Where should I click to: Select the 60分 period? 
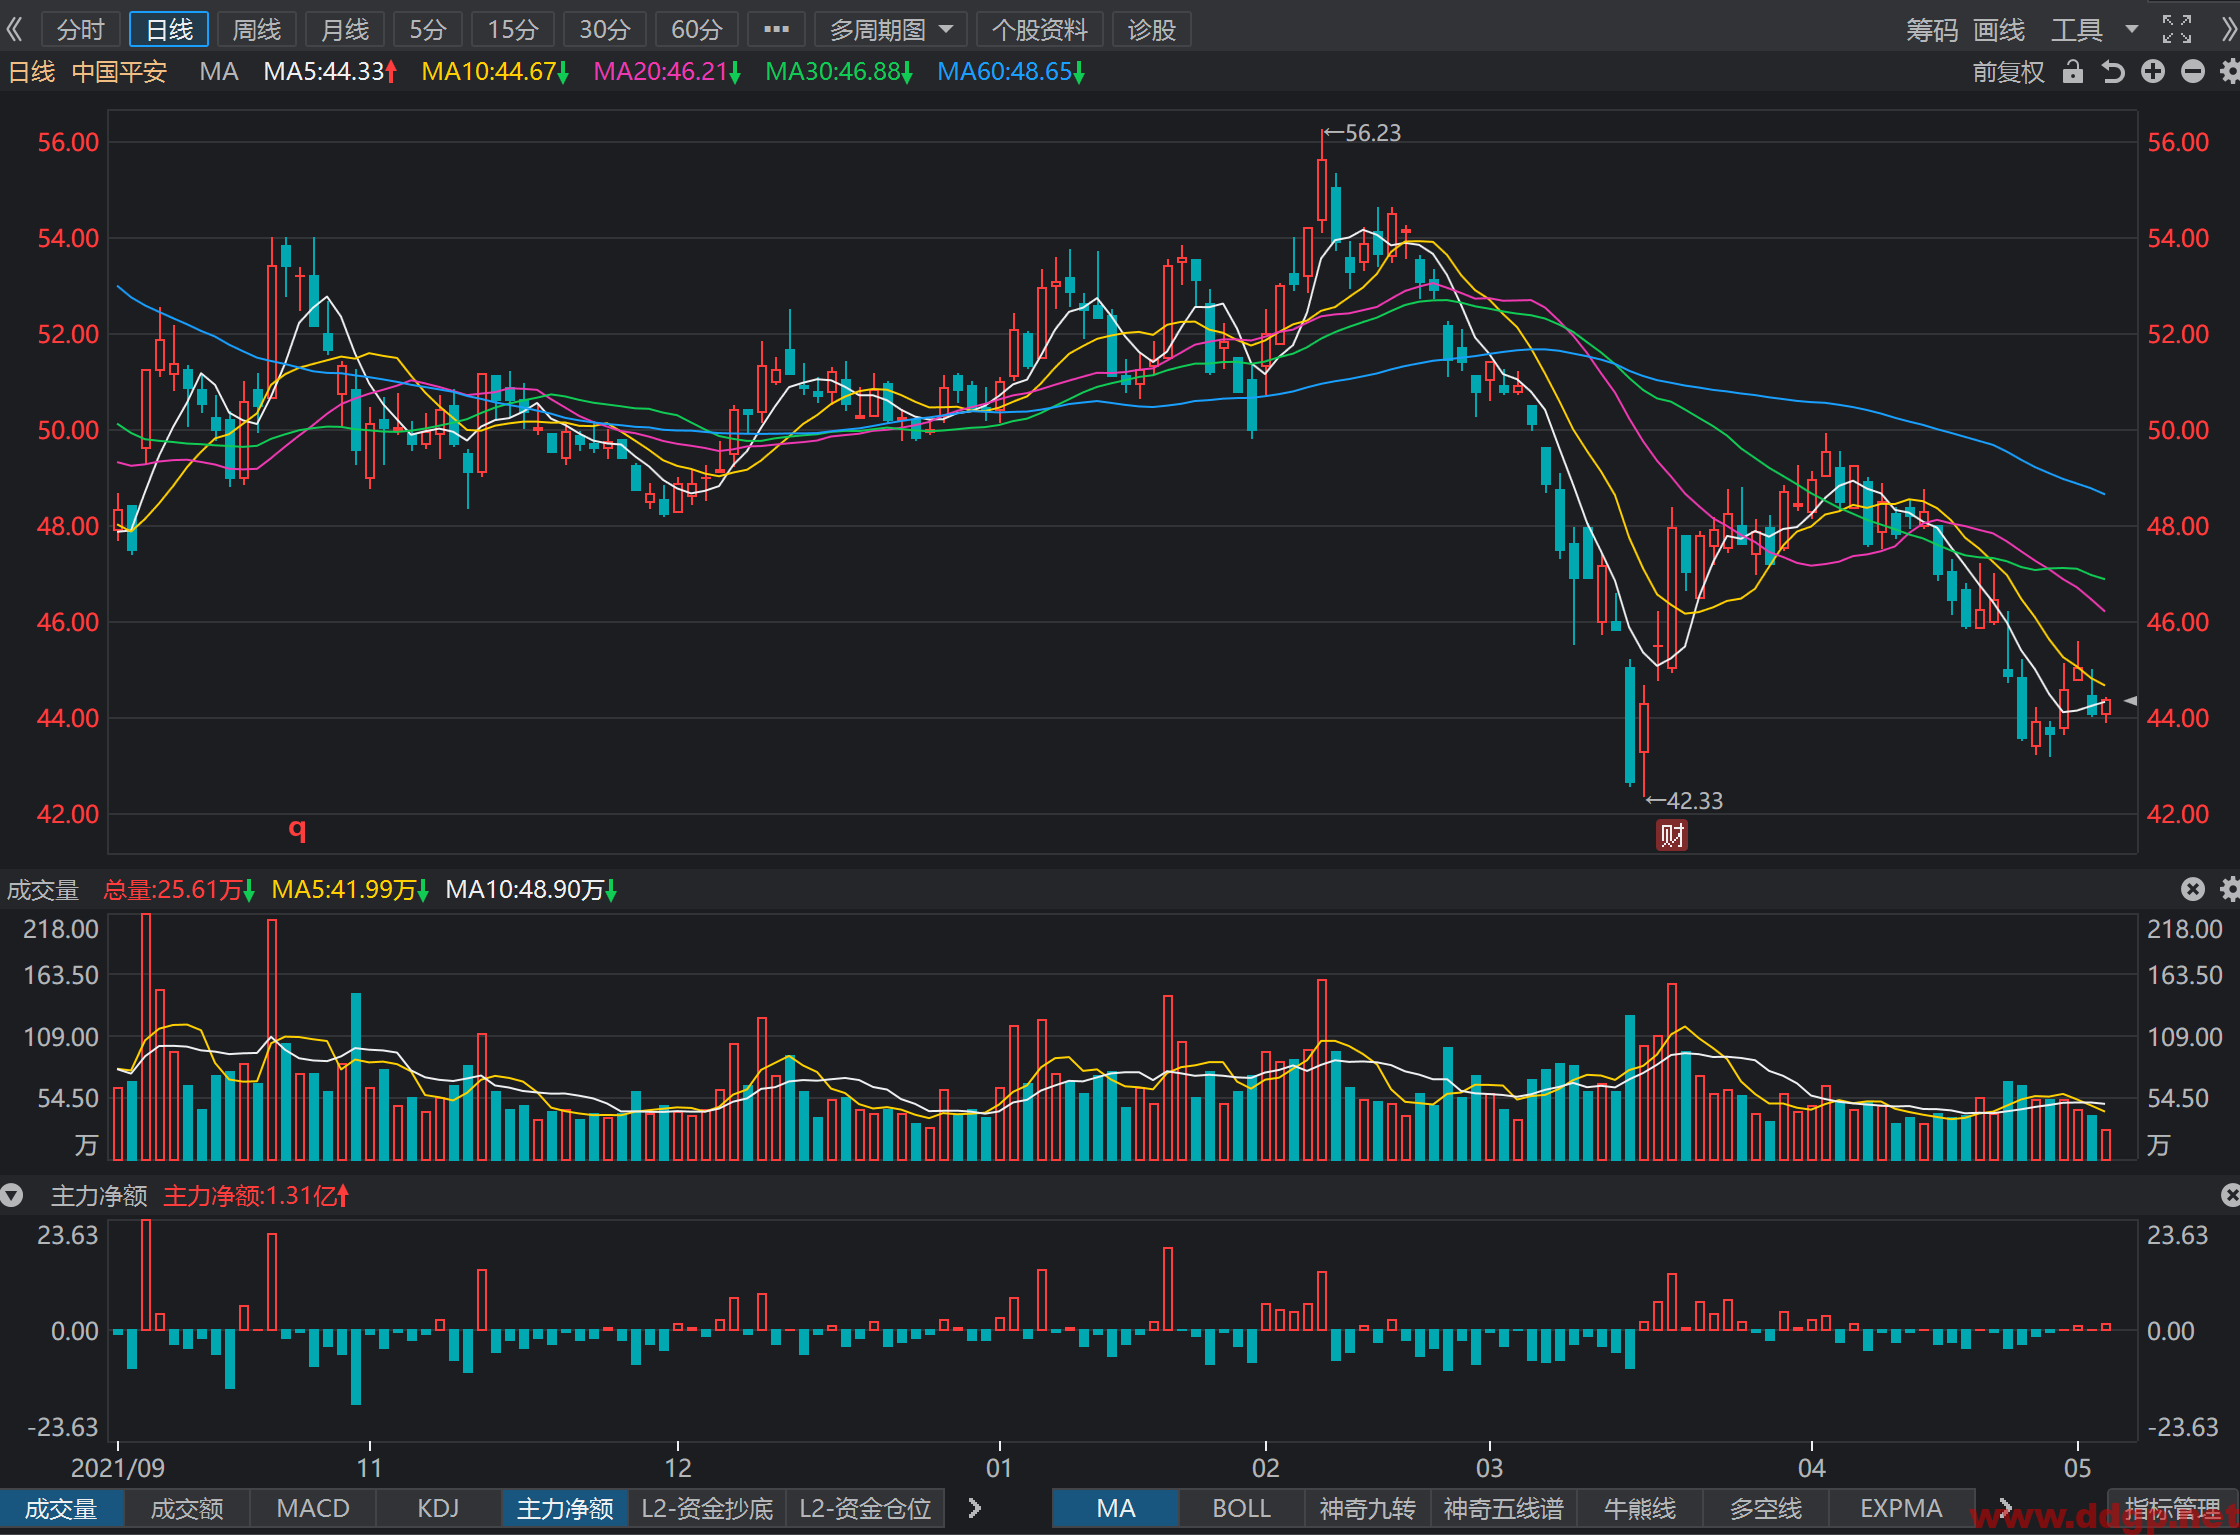coord(696,30)
